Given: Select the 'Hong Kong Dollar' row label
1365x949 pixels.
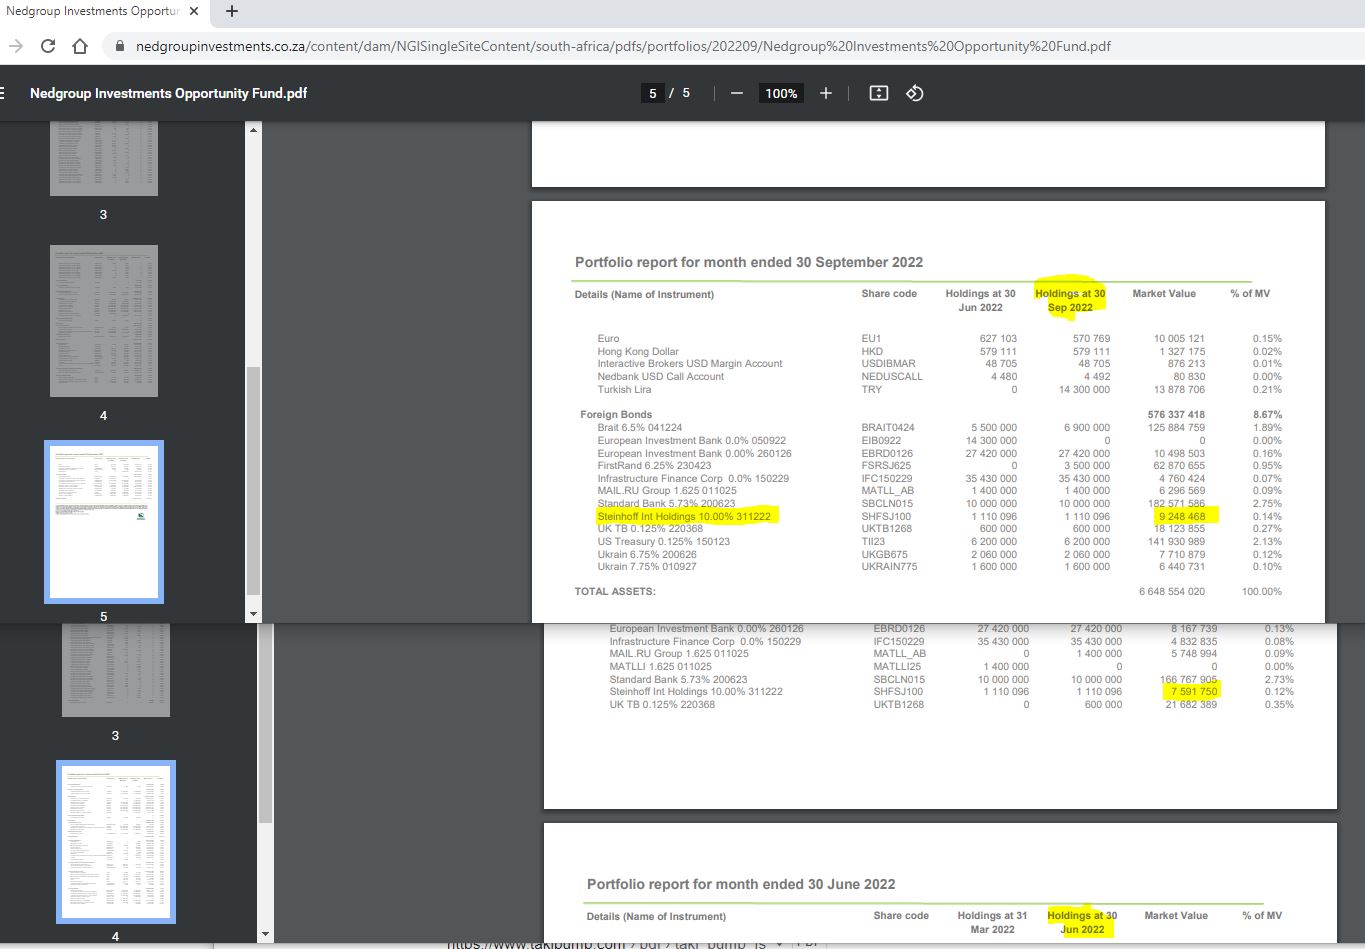Looking at the screenshot, I should click(x=638, y=351).
